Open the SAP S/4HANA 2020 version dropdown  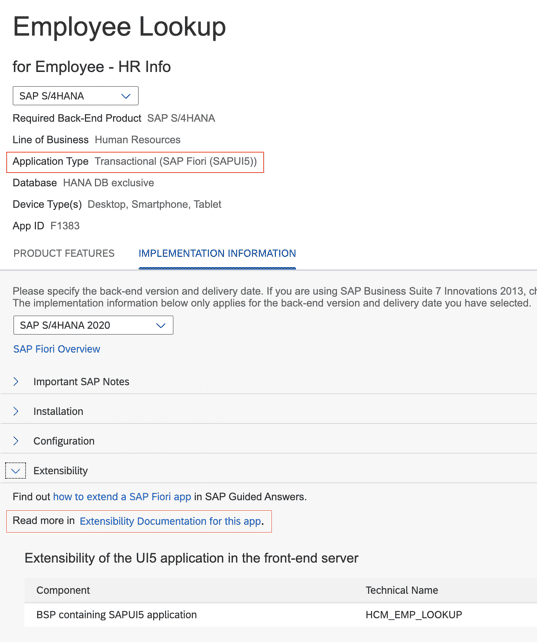pyautogui.click(x=93, y=325)
